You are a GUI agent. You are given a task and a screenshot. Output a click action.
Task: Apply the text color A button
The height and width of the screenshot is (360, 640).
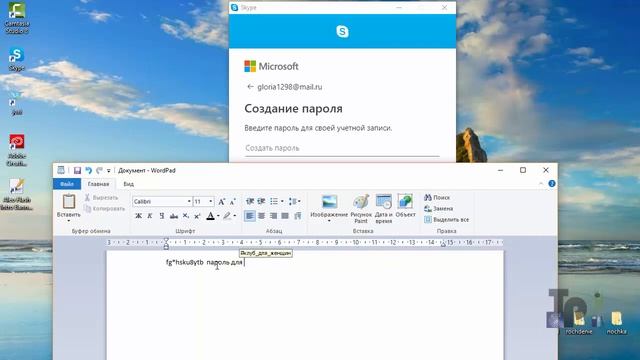point(210,216)
